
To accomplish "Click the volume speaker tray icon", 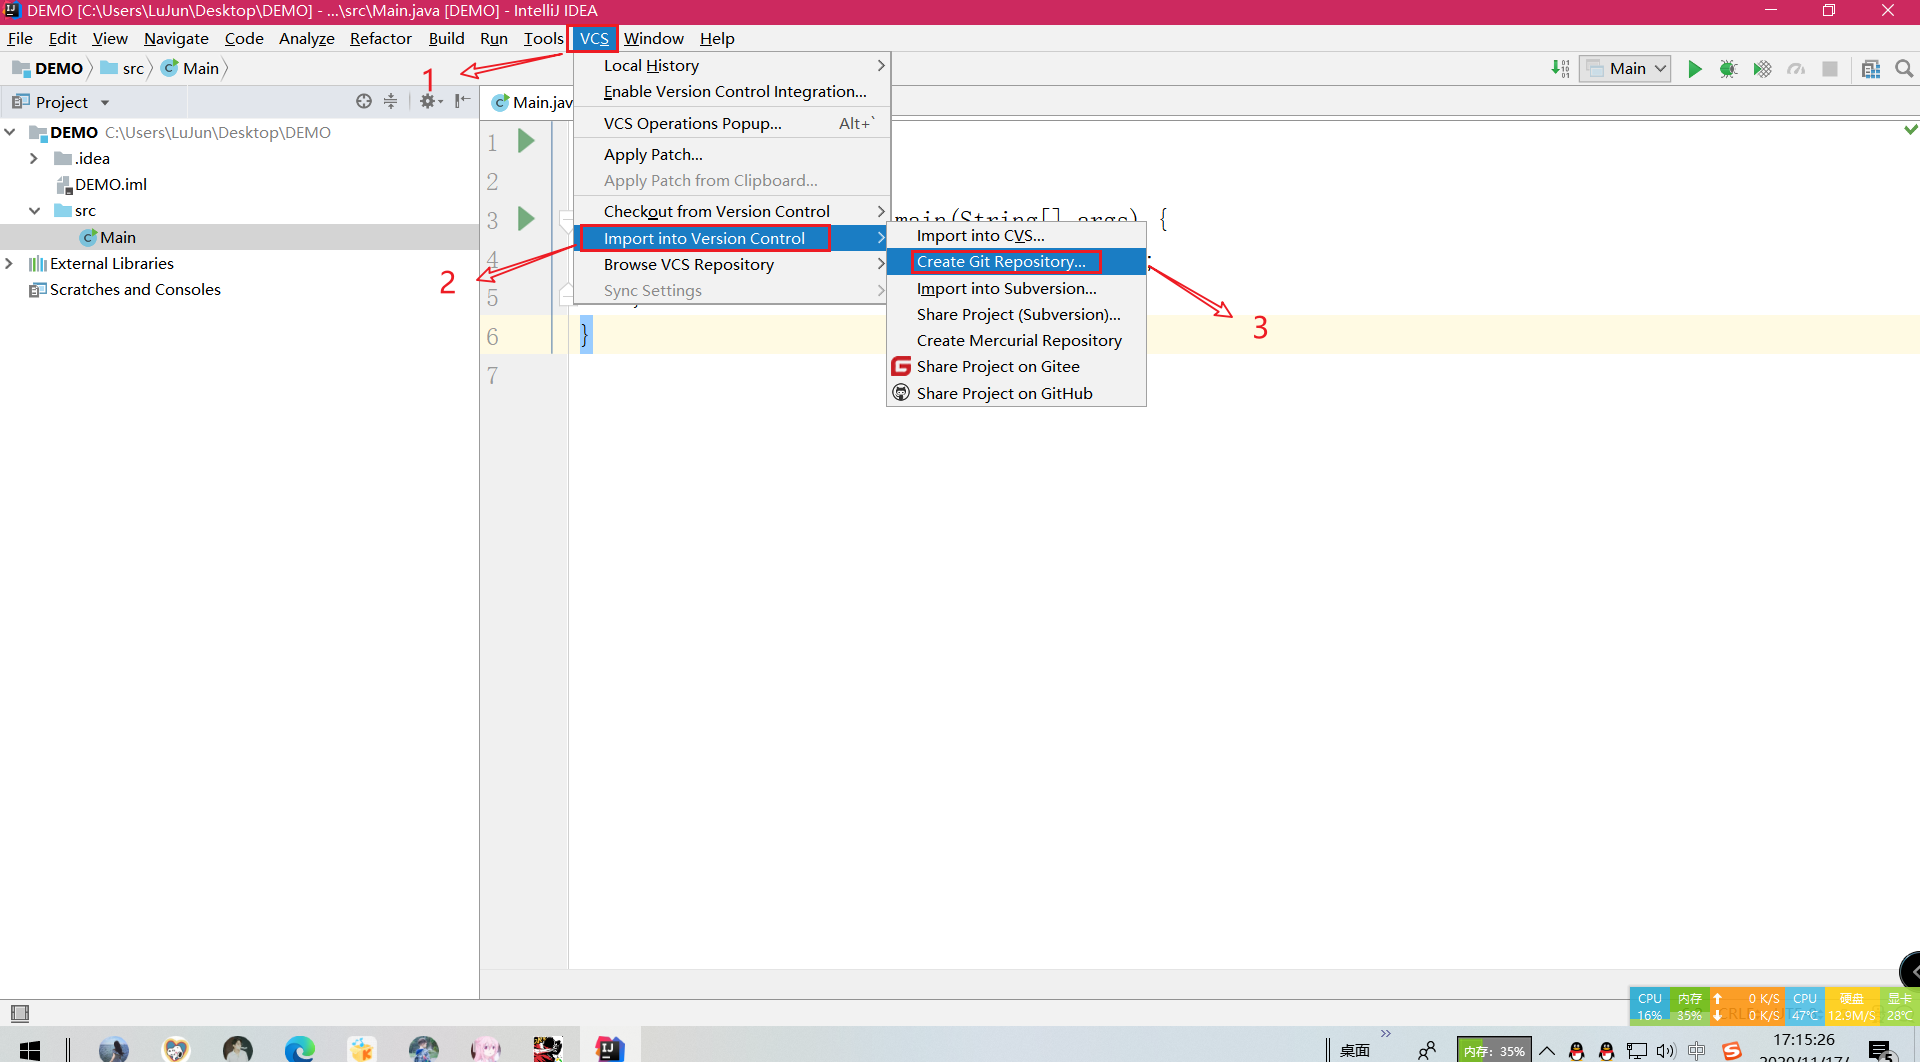I will [1665, 1050].
